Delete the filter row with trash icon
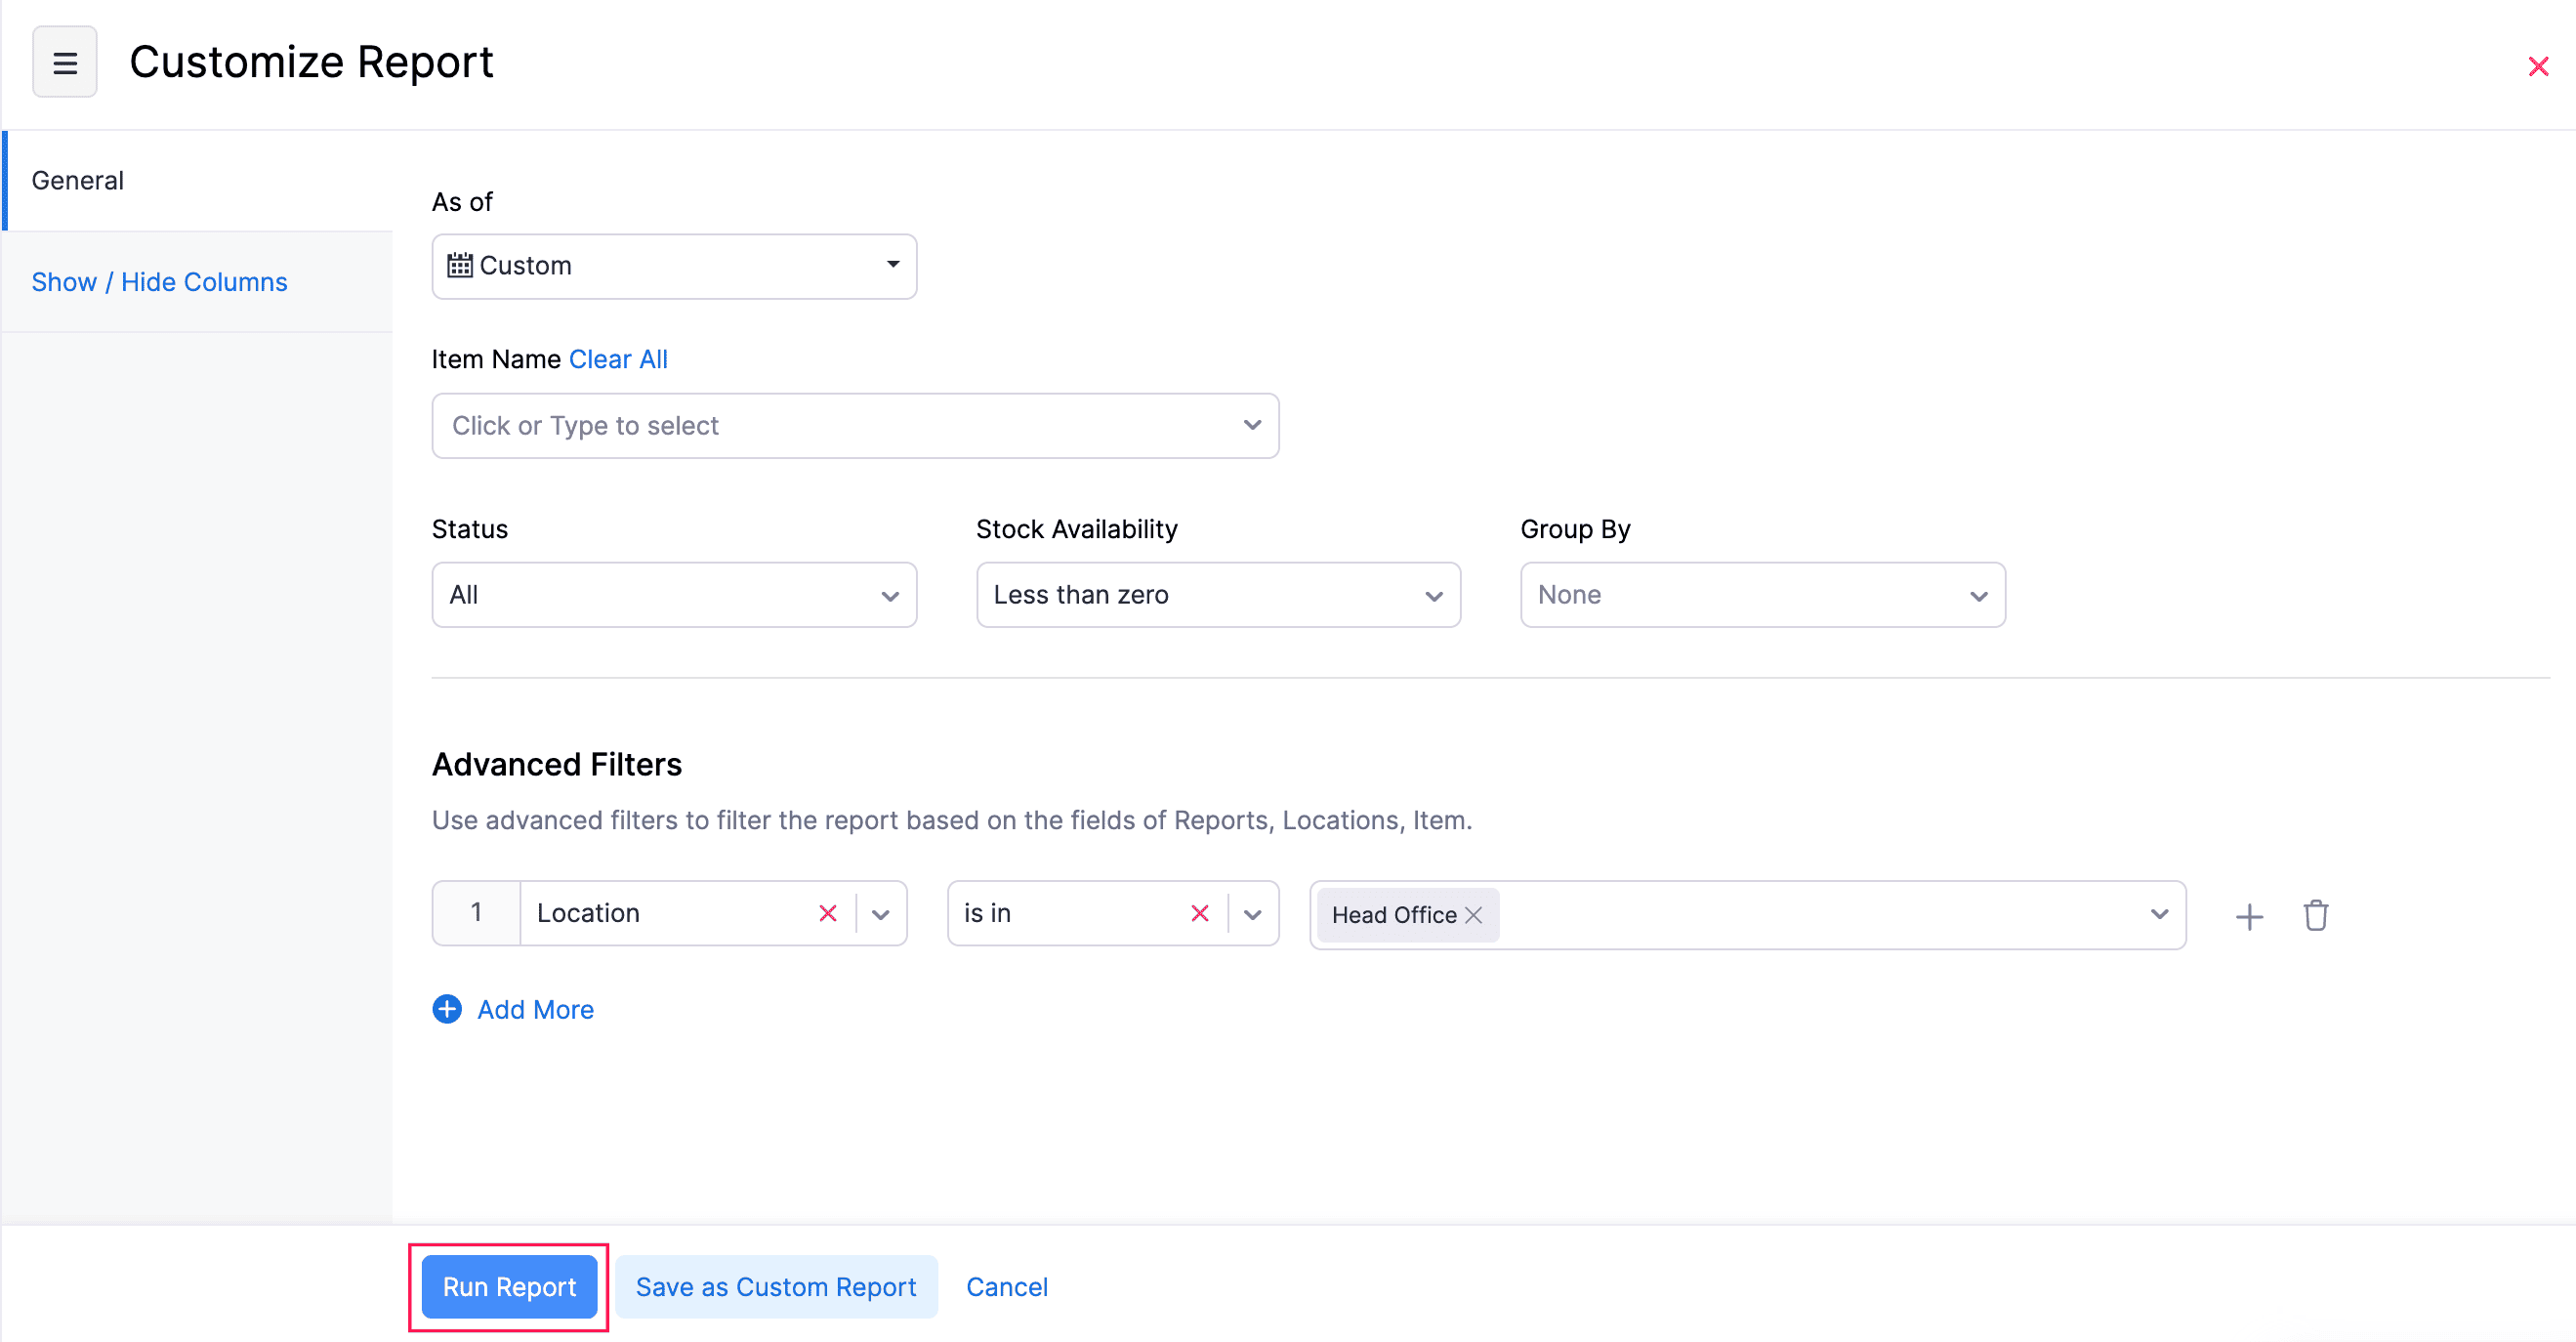The width and height of the screenshot is (2576, 1342). coord(2316,915)
